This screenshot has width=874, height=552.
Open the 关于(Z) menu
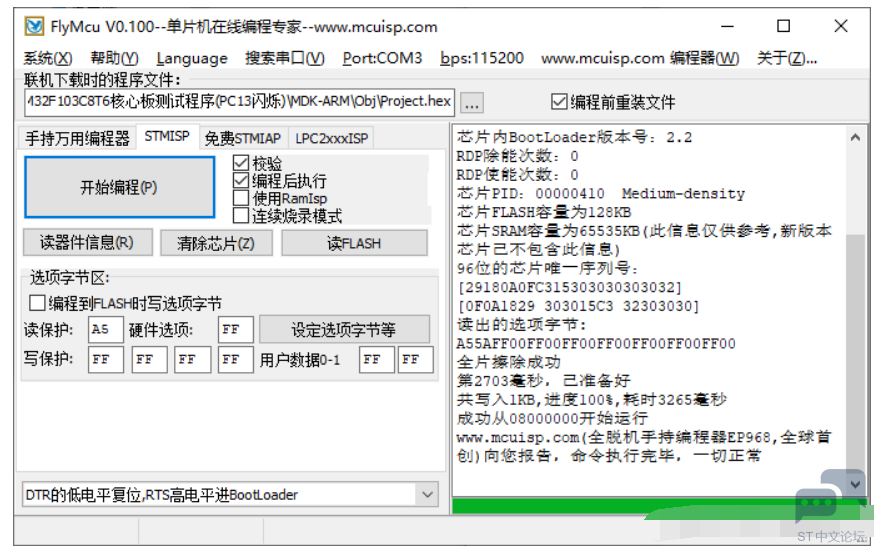[786, 58]
